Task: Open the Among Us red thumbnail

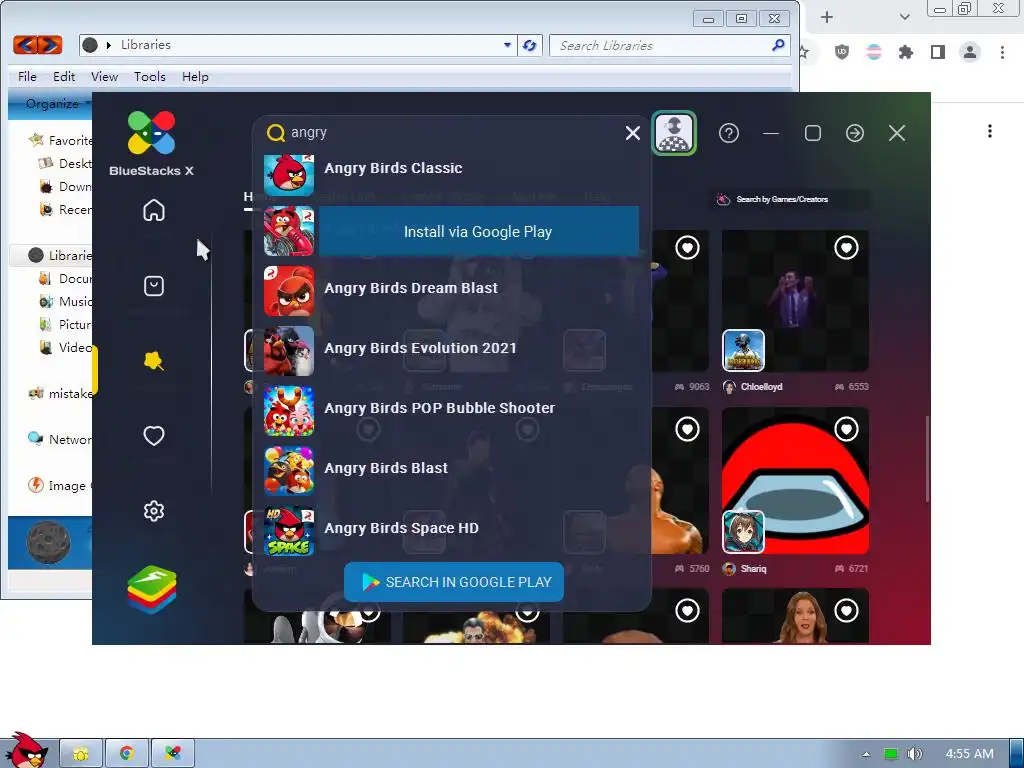Action: pos(795,480)
